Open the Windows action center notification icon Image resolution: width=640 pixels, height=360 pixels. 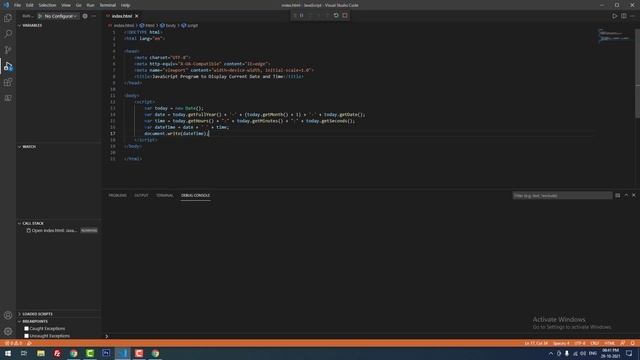click(x=629, y=353)
